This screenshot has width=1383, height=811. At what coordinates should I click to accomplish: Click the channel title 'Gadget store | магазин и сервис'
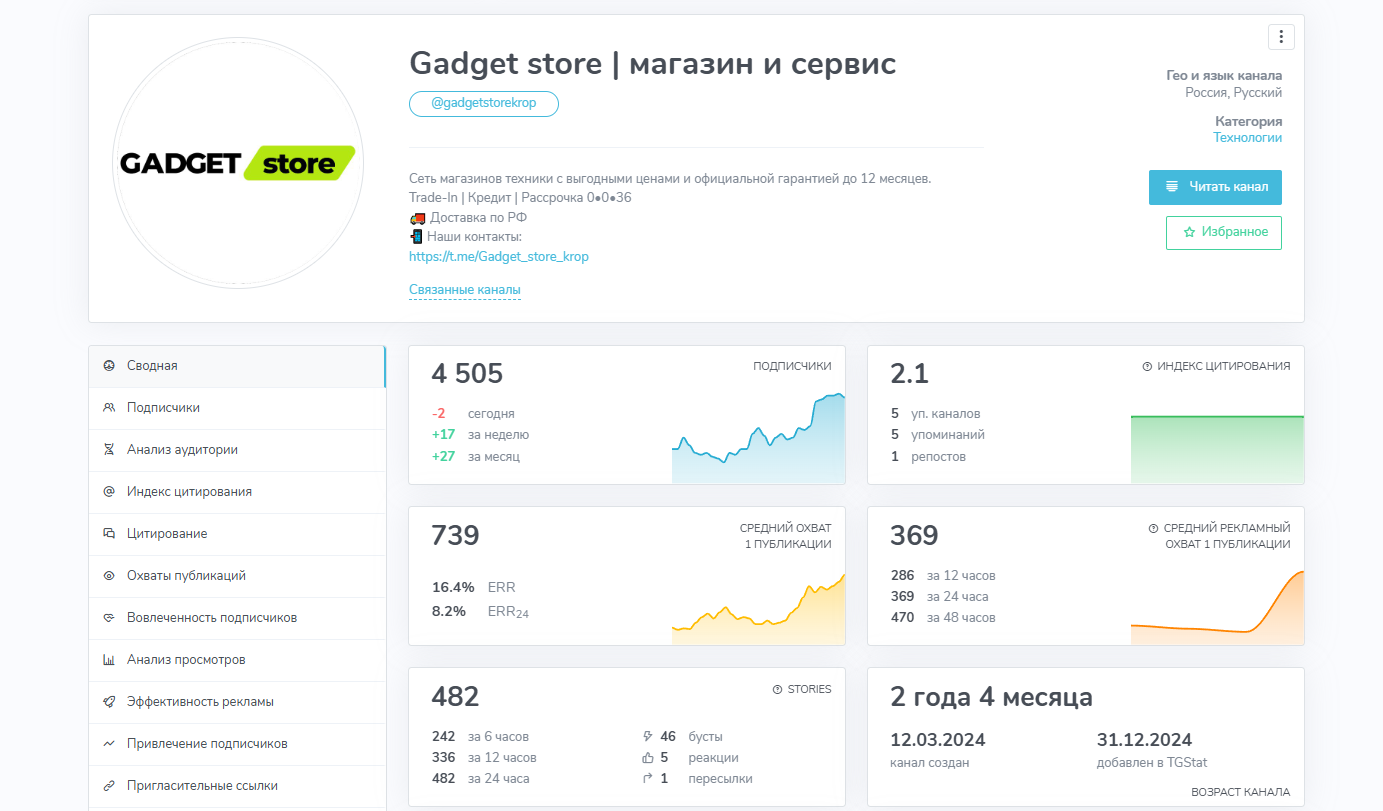653,64
